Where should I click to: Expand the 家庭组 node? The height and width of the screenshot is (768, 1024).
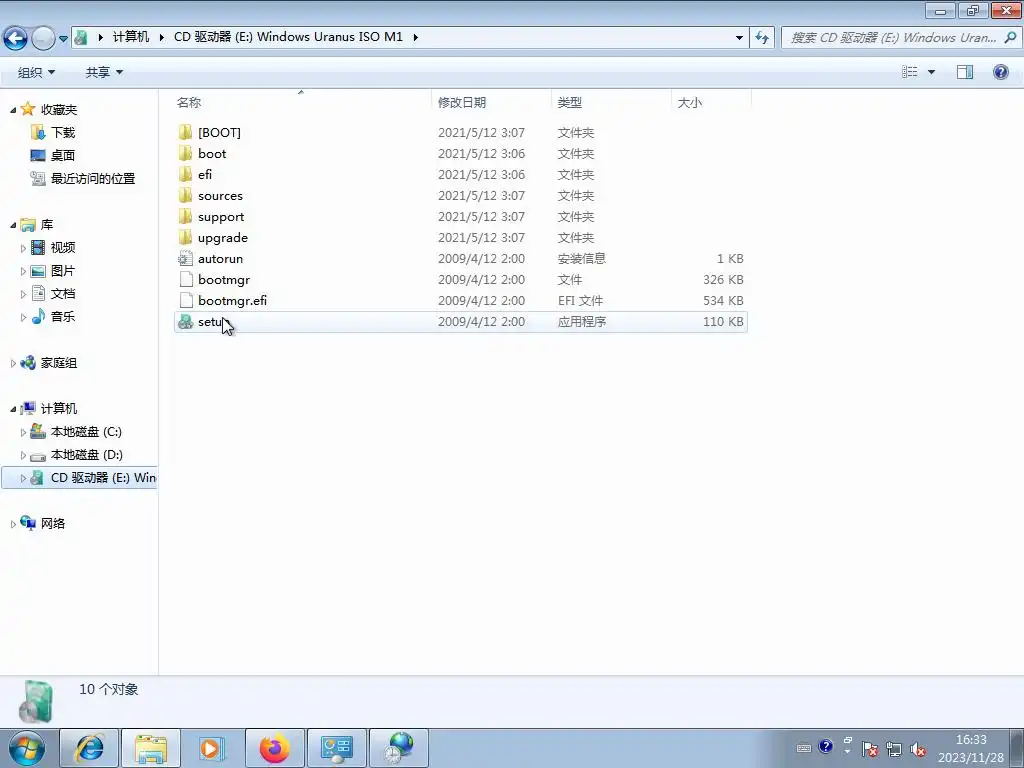13,363
